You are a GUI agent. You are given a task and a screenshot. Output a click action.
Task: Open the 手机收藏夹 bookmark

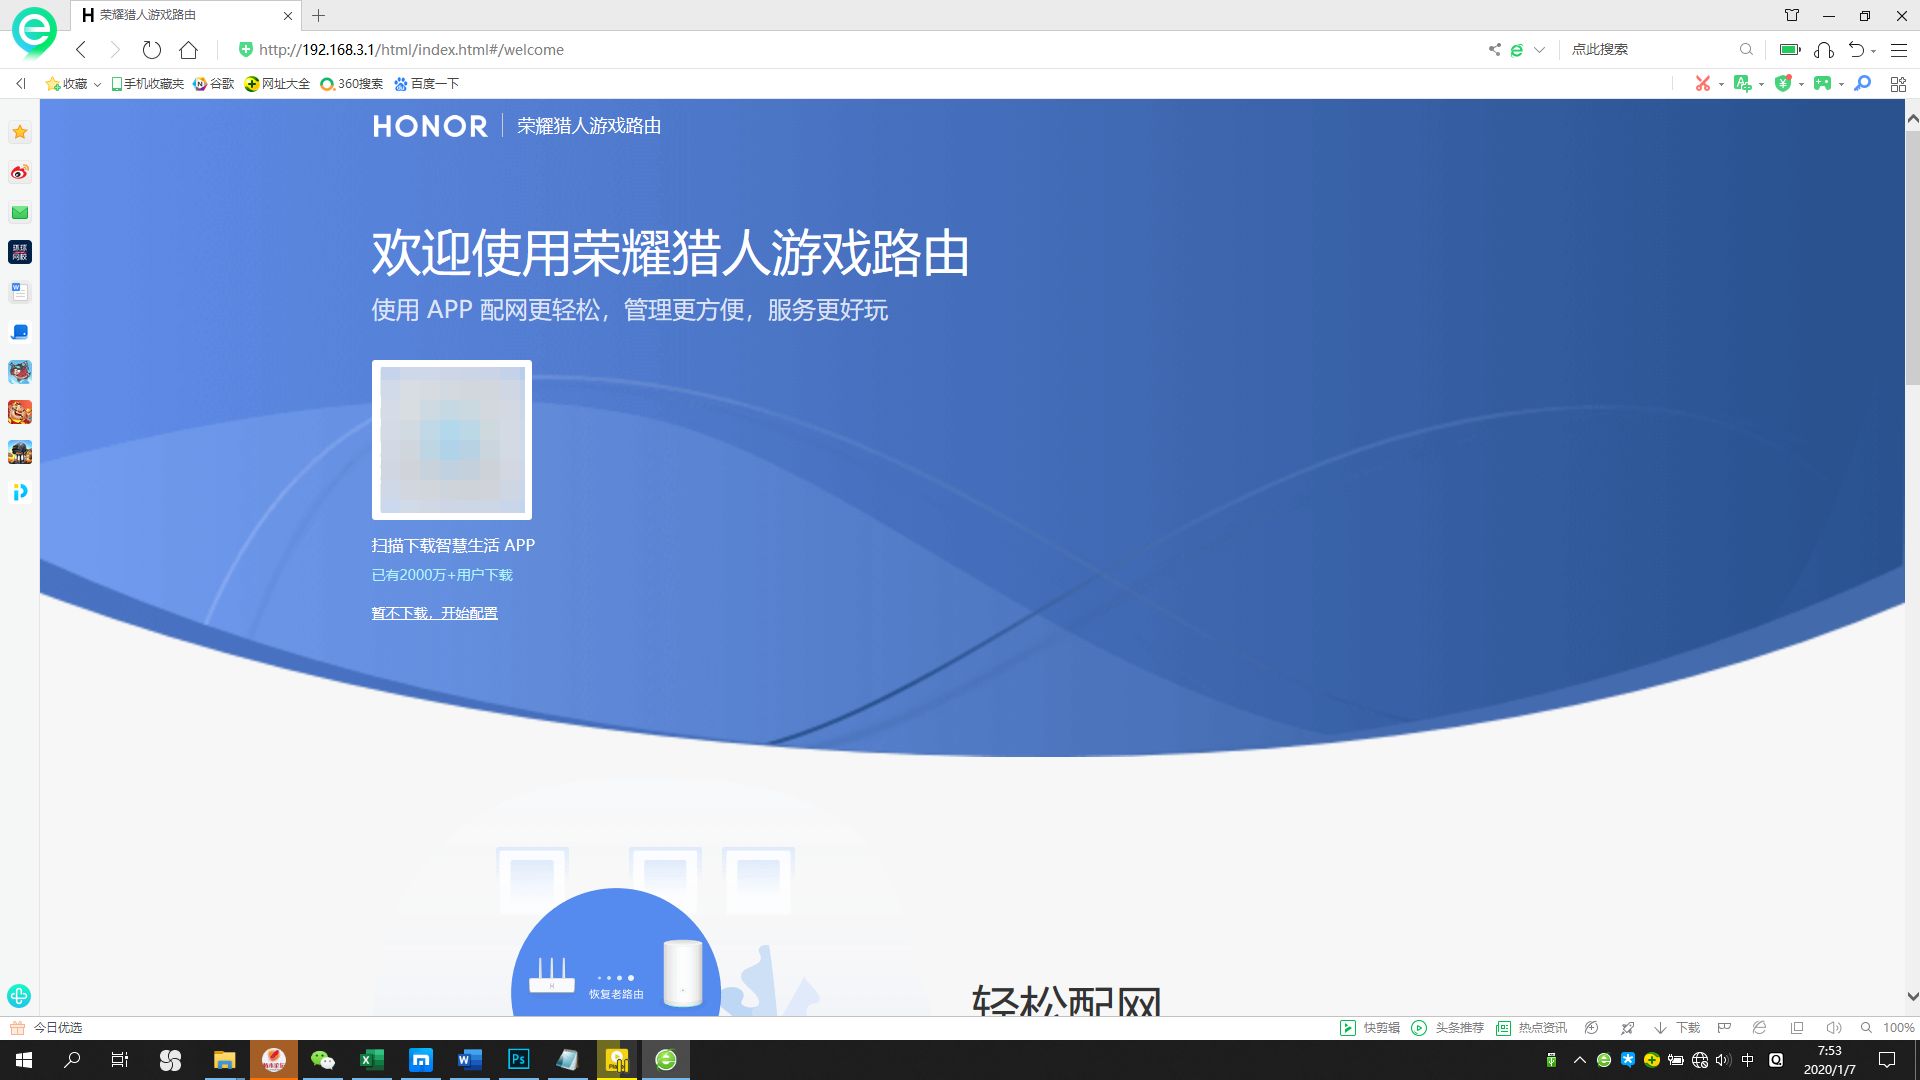click(147, 84)
